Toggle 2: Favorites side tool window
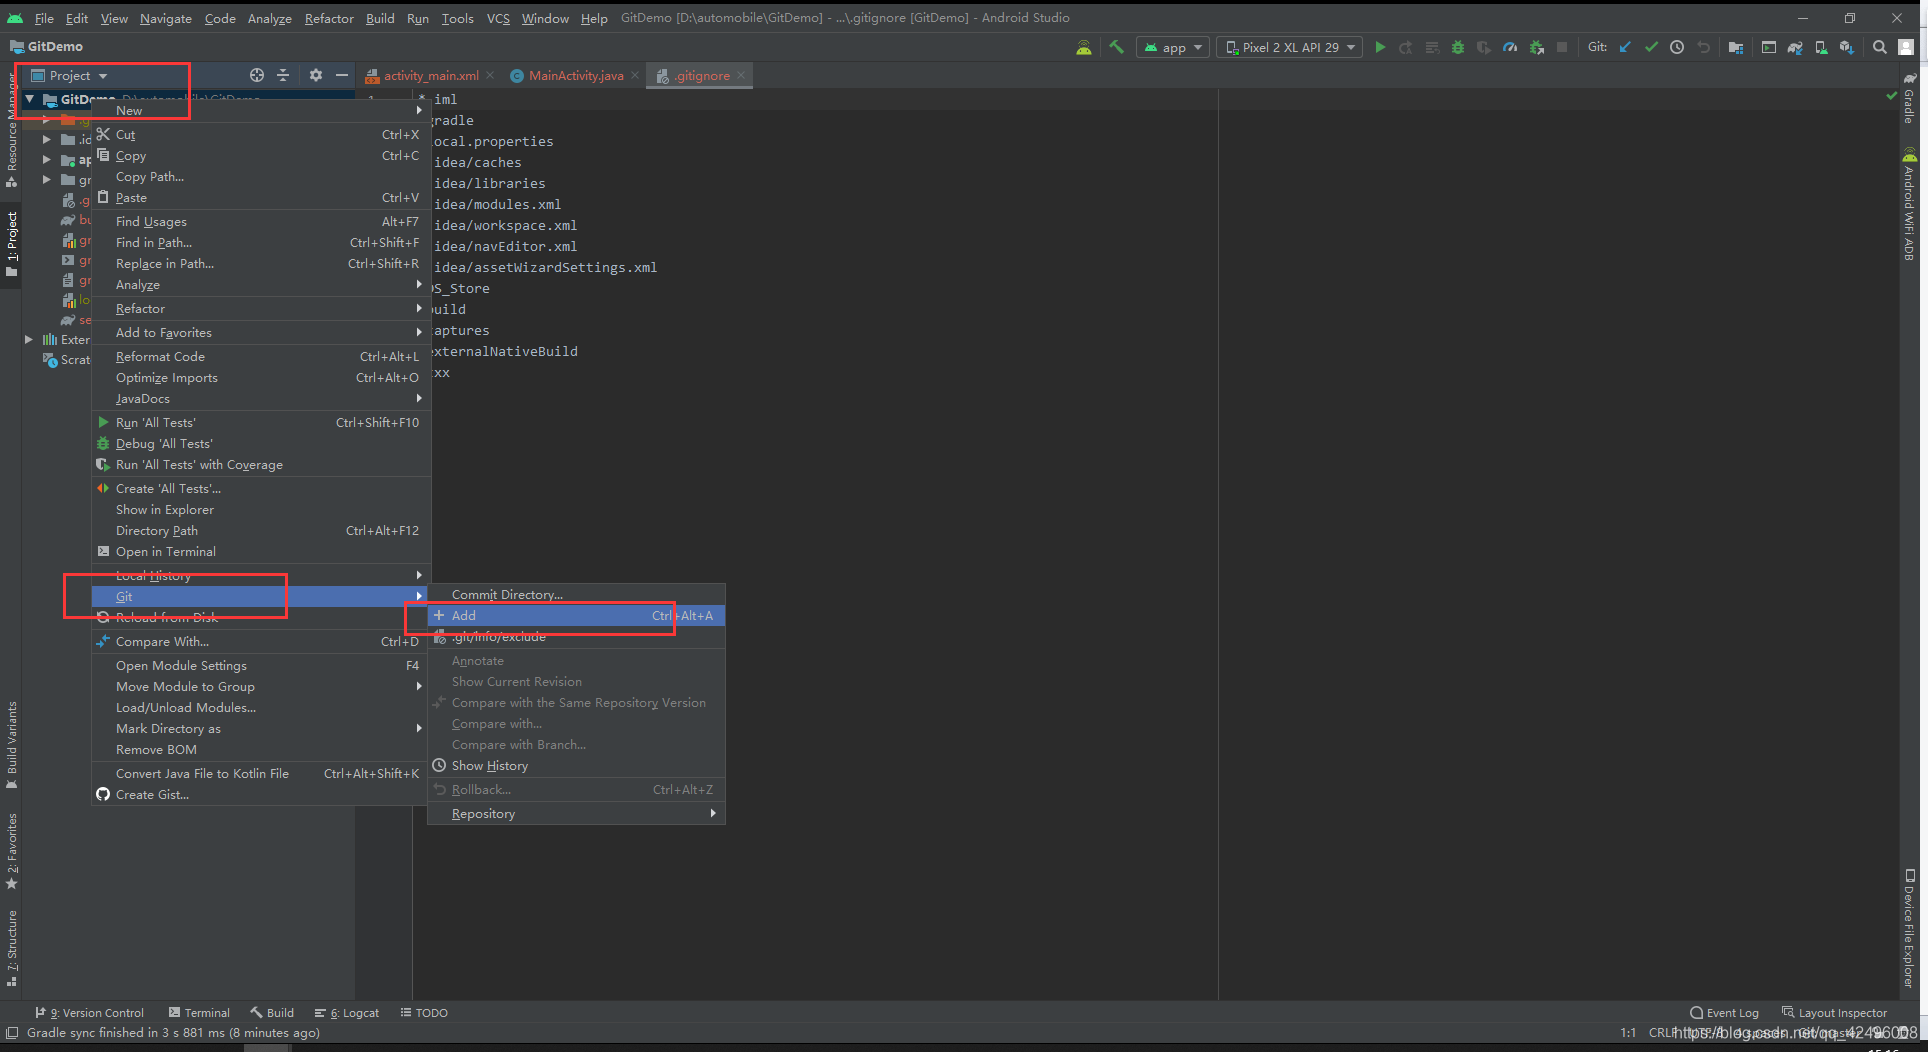 click(11, 850)
